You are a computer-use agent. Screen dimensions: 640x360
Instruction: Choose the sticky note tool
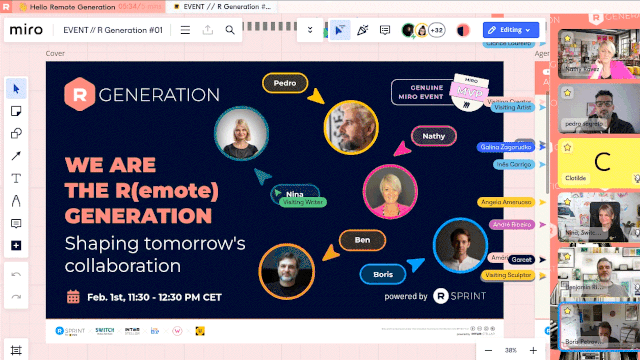tap(16, 111)
